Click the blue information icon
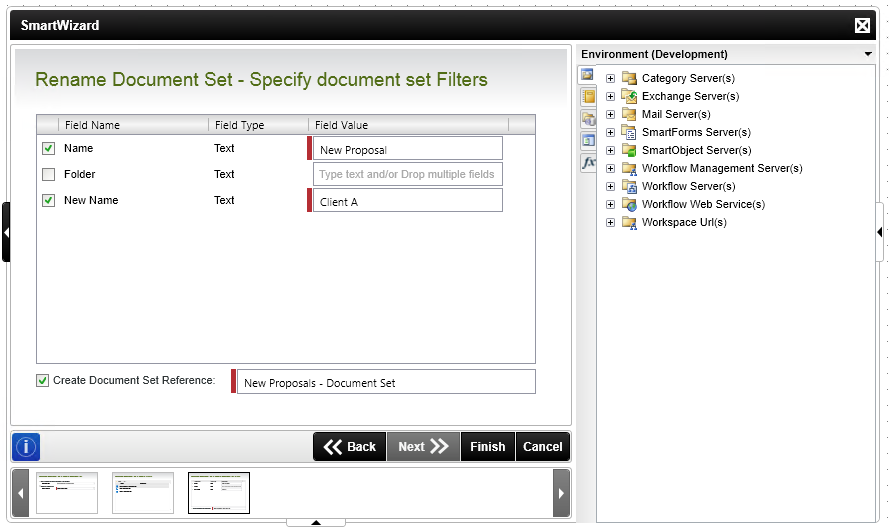 coord(26,447)
